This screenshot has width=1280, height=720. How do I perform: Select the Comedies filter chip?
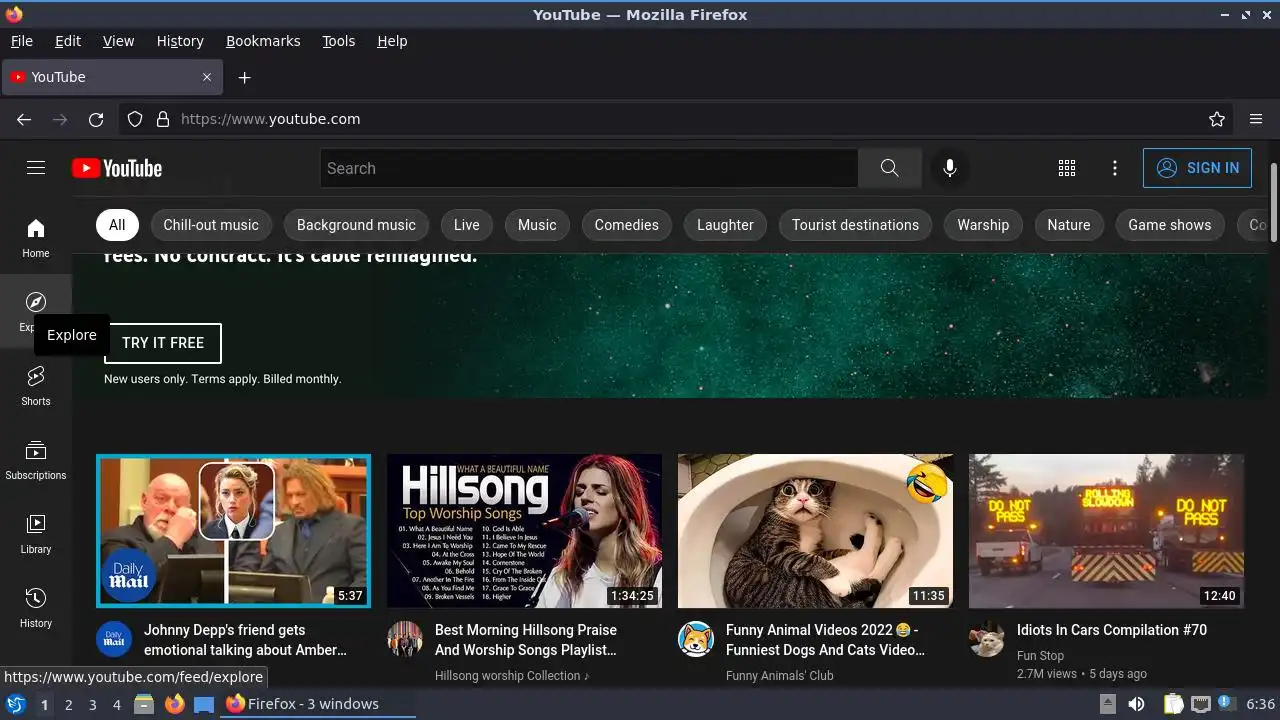pos(627,225)
